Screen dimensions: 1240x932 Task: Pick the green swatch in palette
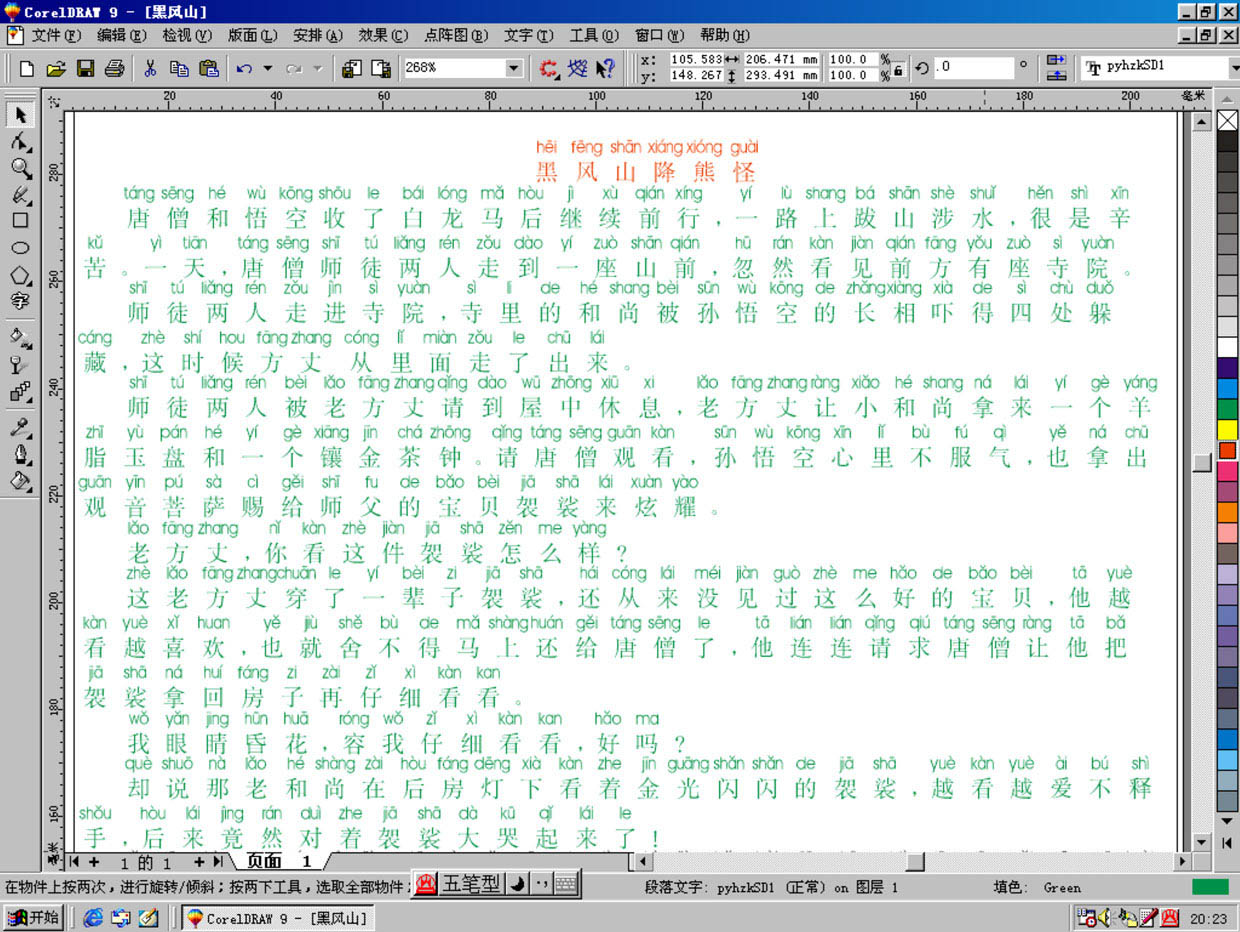(1227, 409)
